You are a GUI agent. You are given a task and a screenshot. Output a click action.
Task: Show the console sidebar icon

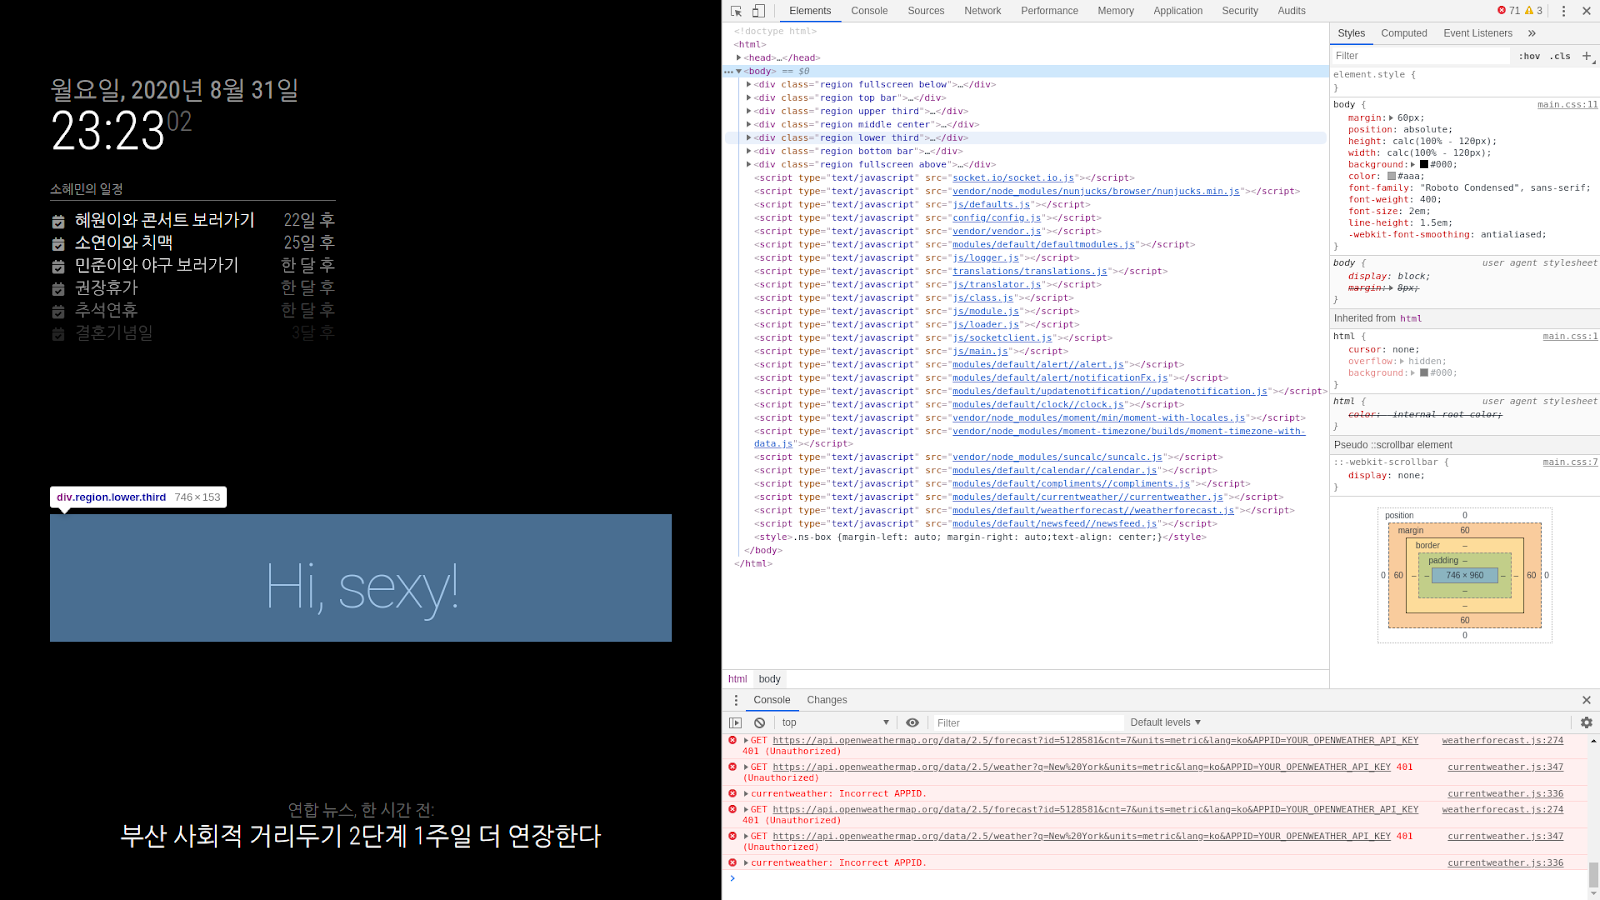point(736,723)
